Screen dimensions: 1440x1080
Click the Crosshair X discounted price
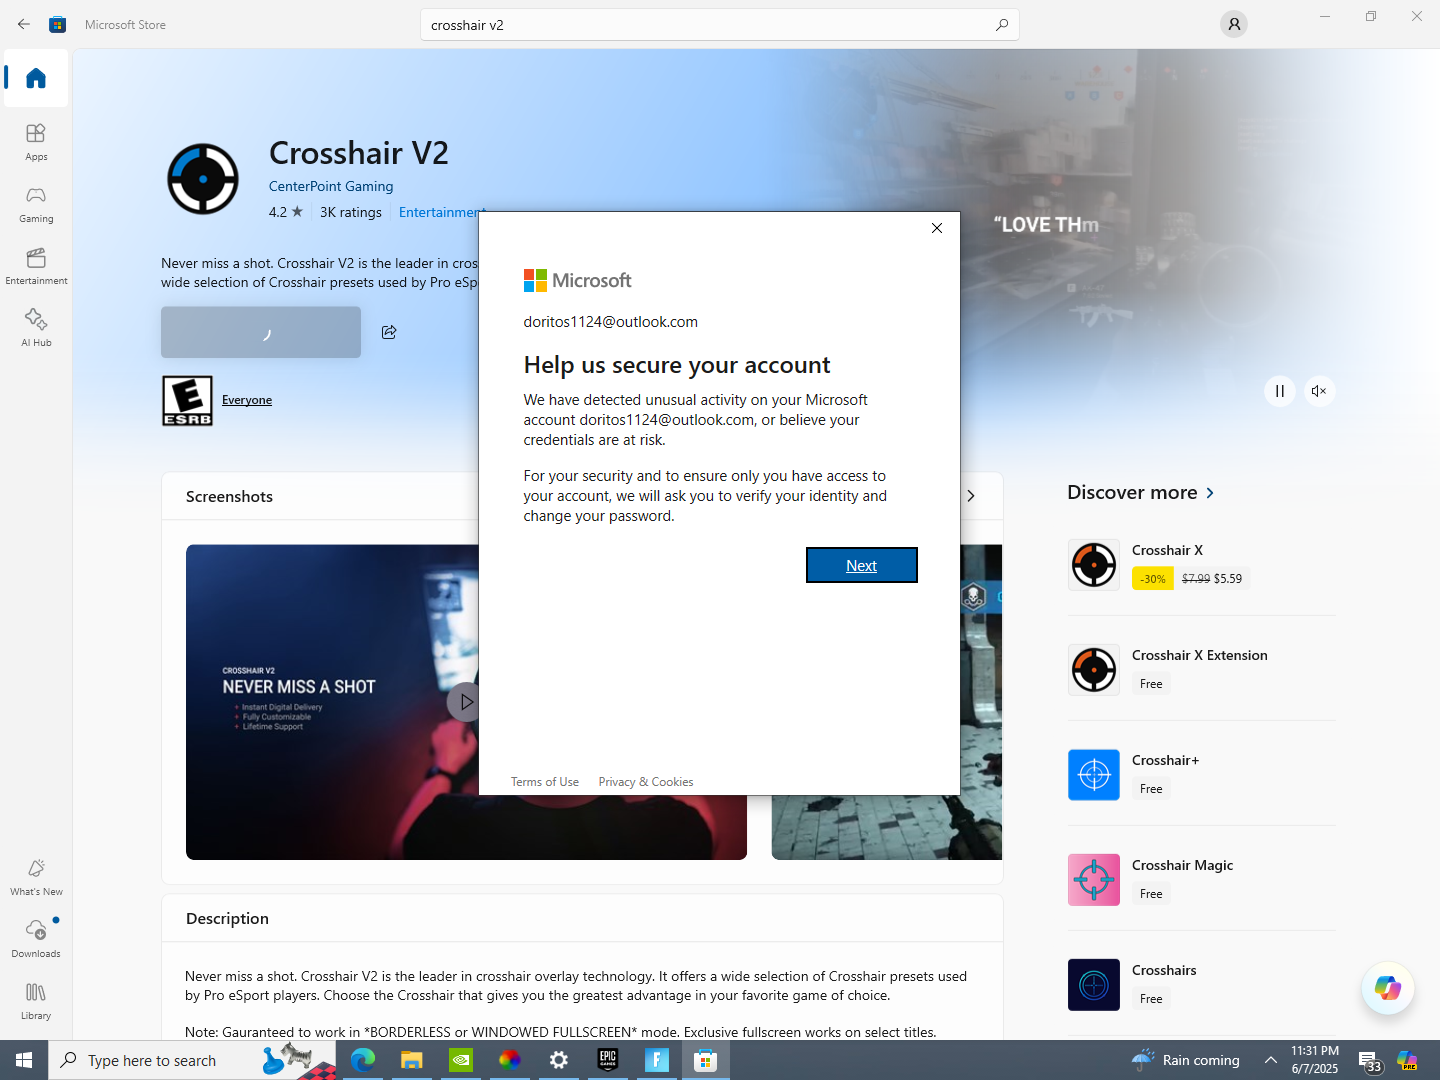pos(1228,579)
